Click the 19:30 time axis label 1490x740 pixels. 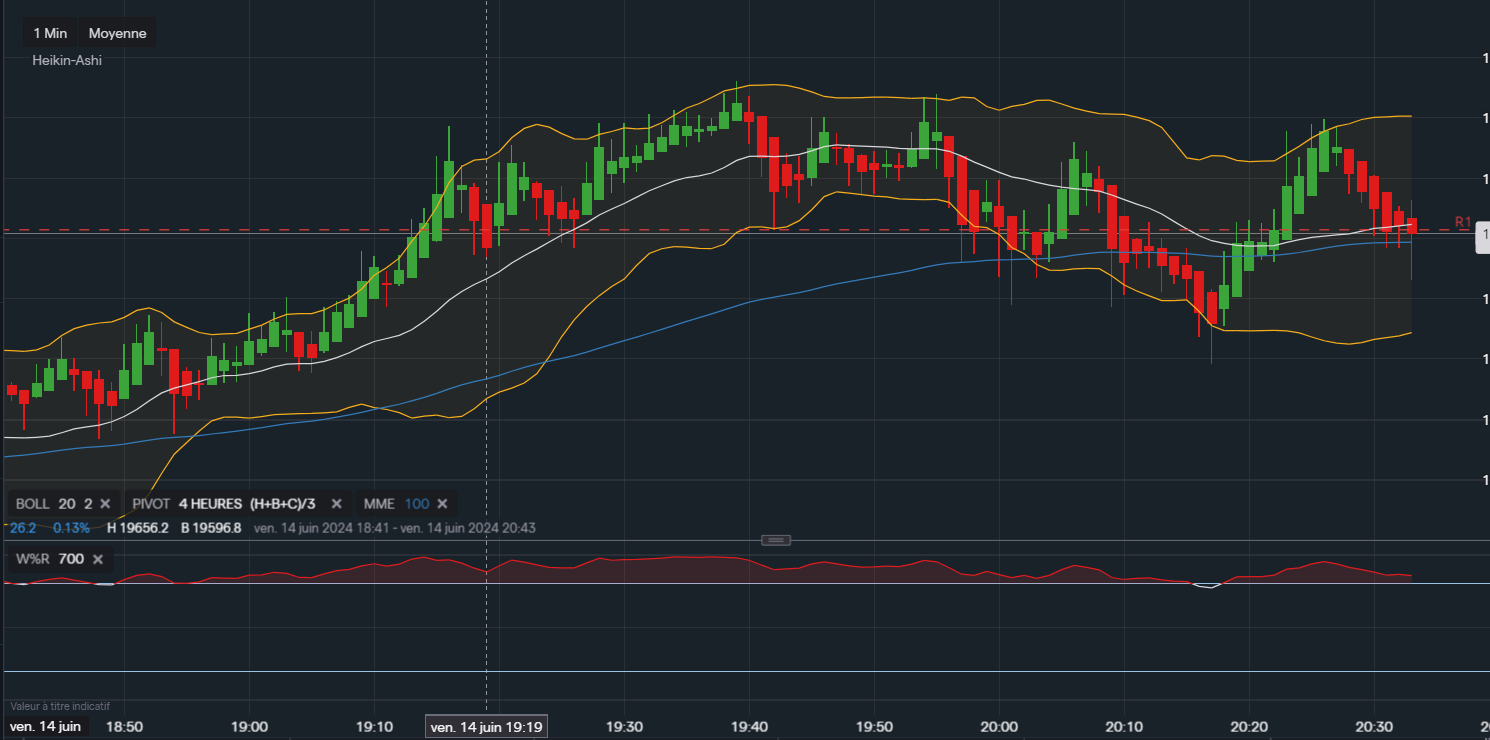tap(624, 727)
